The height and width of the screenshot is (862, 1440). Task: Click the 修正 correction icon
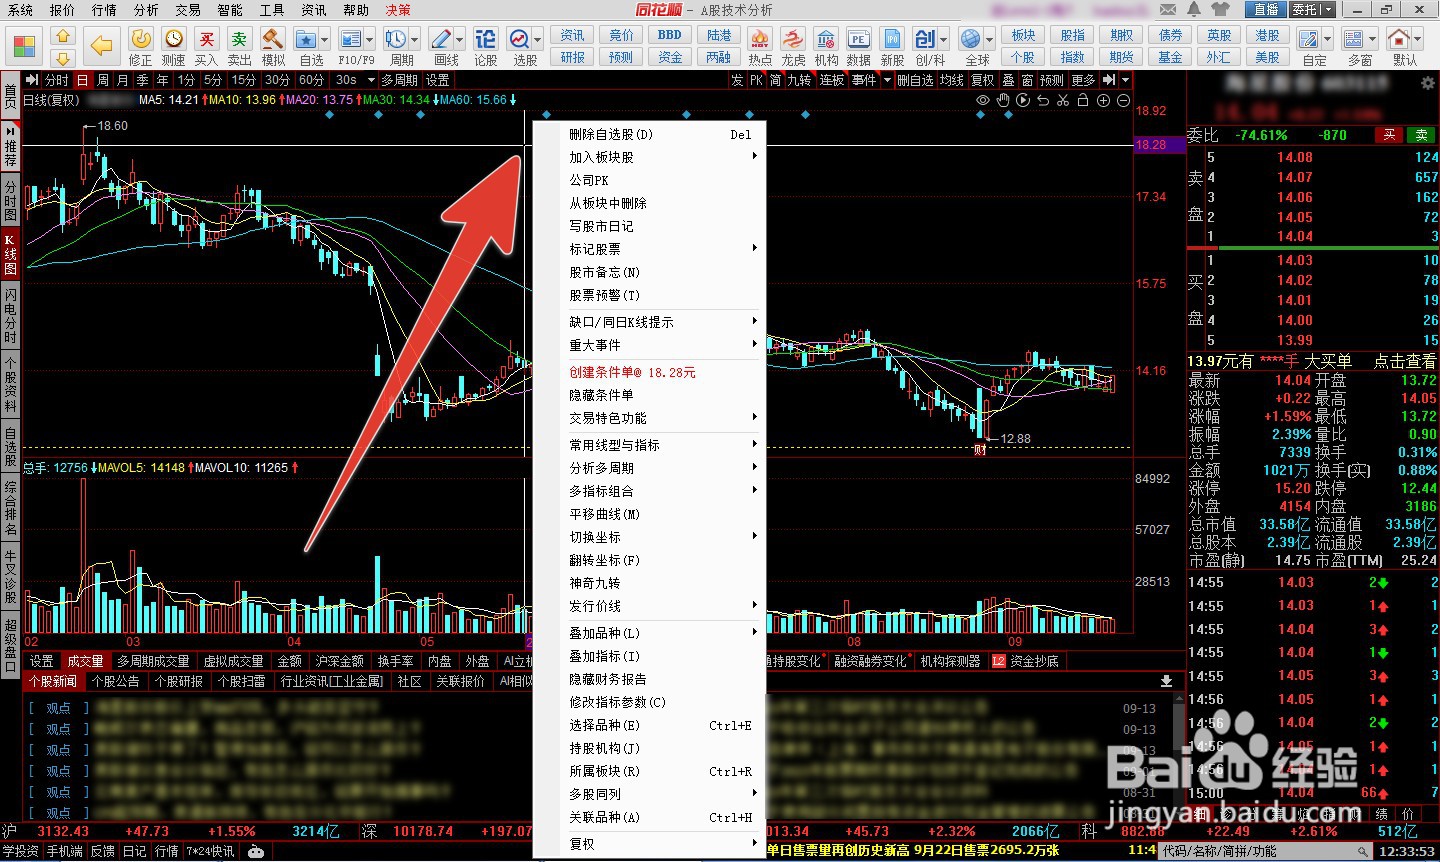(141, 39)
